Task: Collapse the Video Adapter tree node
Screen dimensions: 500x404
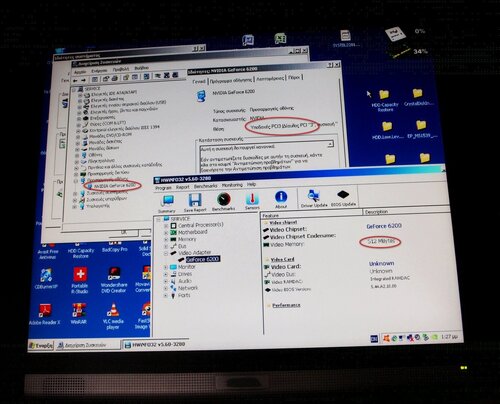Action: coord(166,254)
